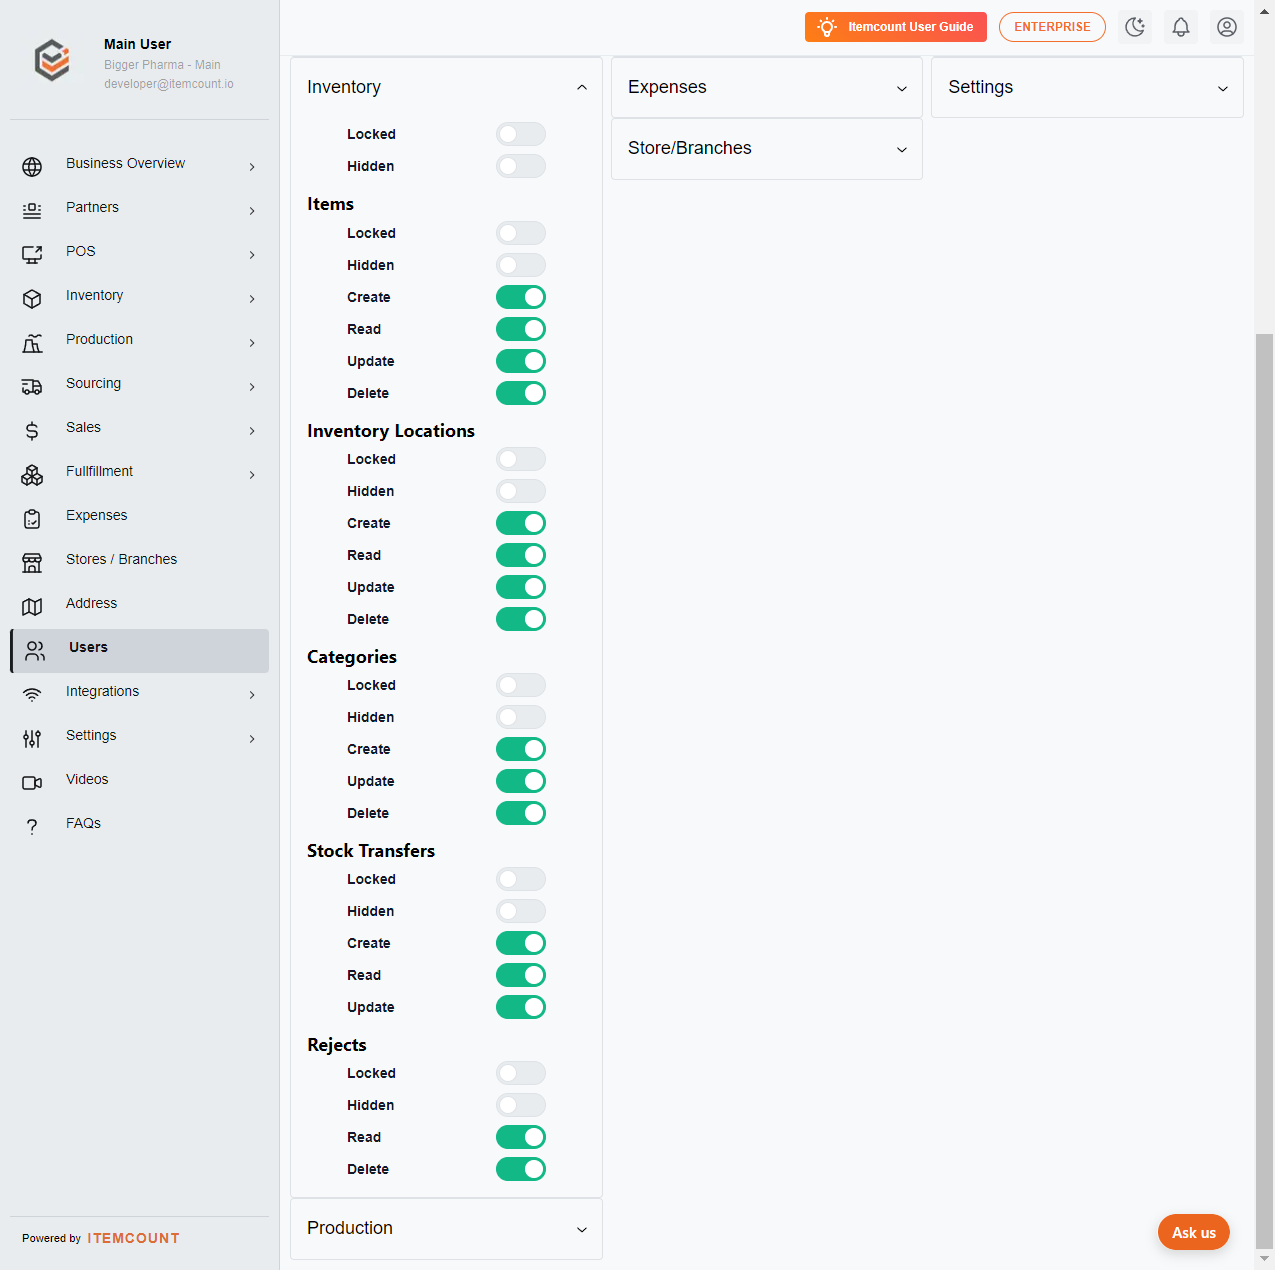The width and height of the screenshot is (1275, 1270).
Task: Toggle Read permission for Inventory Locations
Action: pos(521,555)
